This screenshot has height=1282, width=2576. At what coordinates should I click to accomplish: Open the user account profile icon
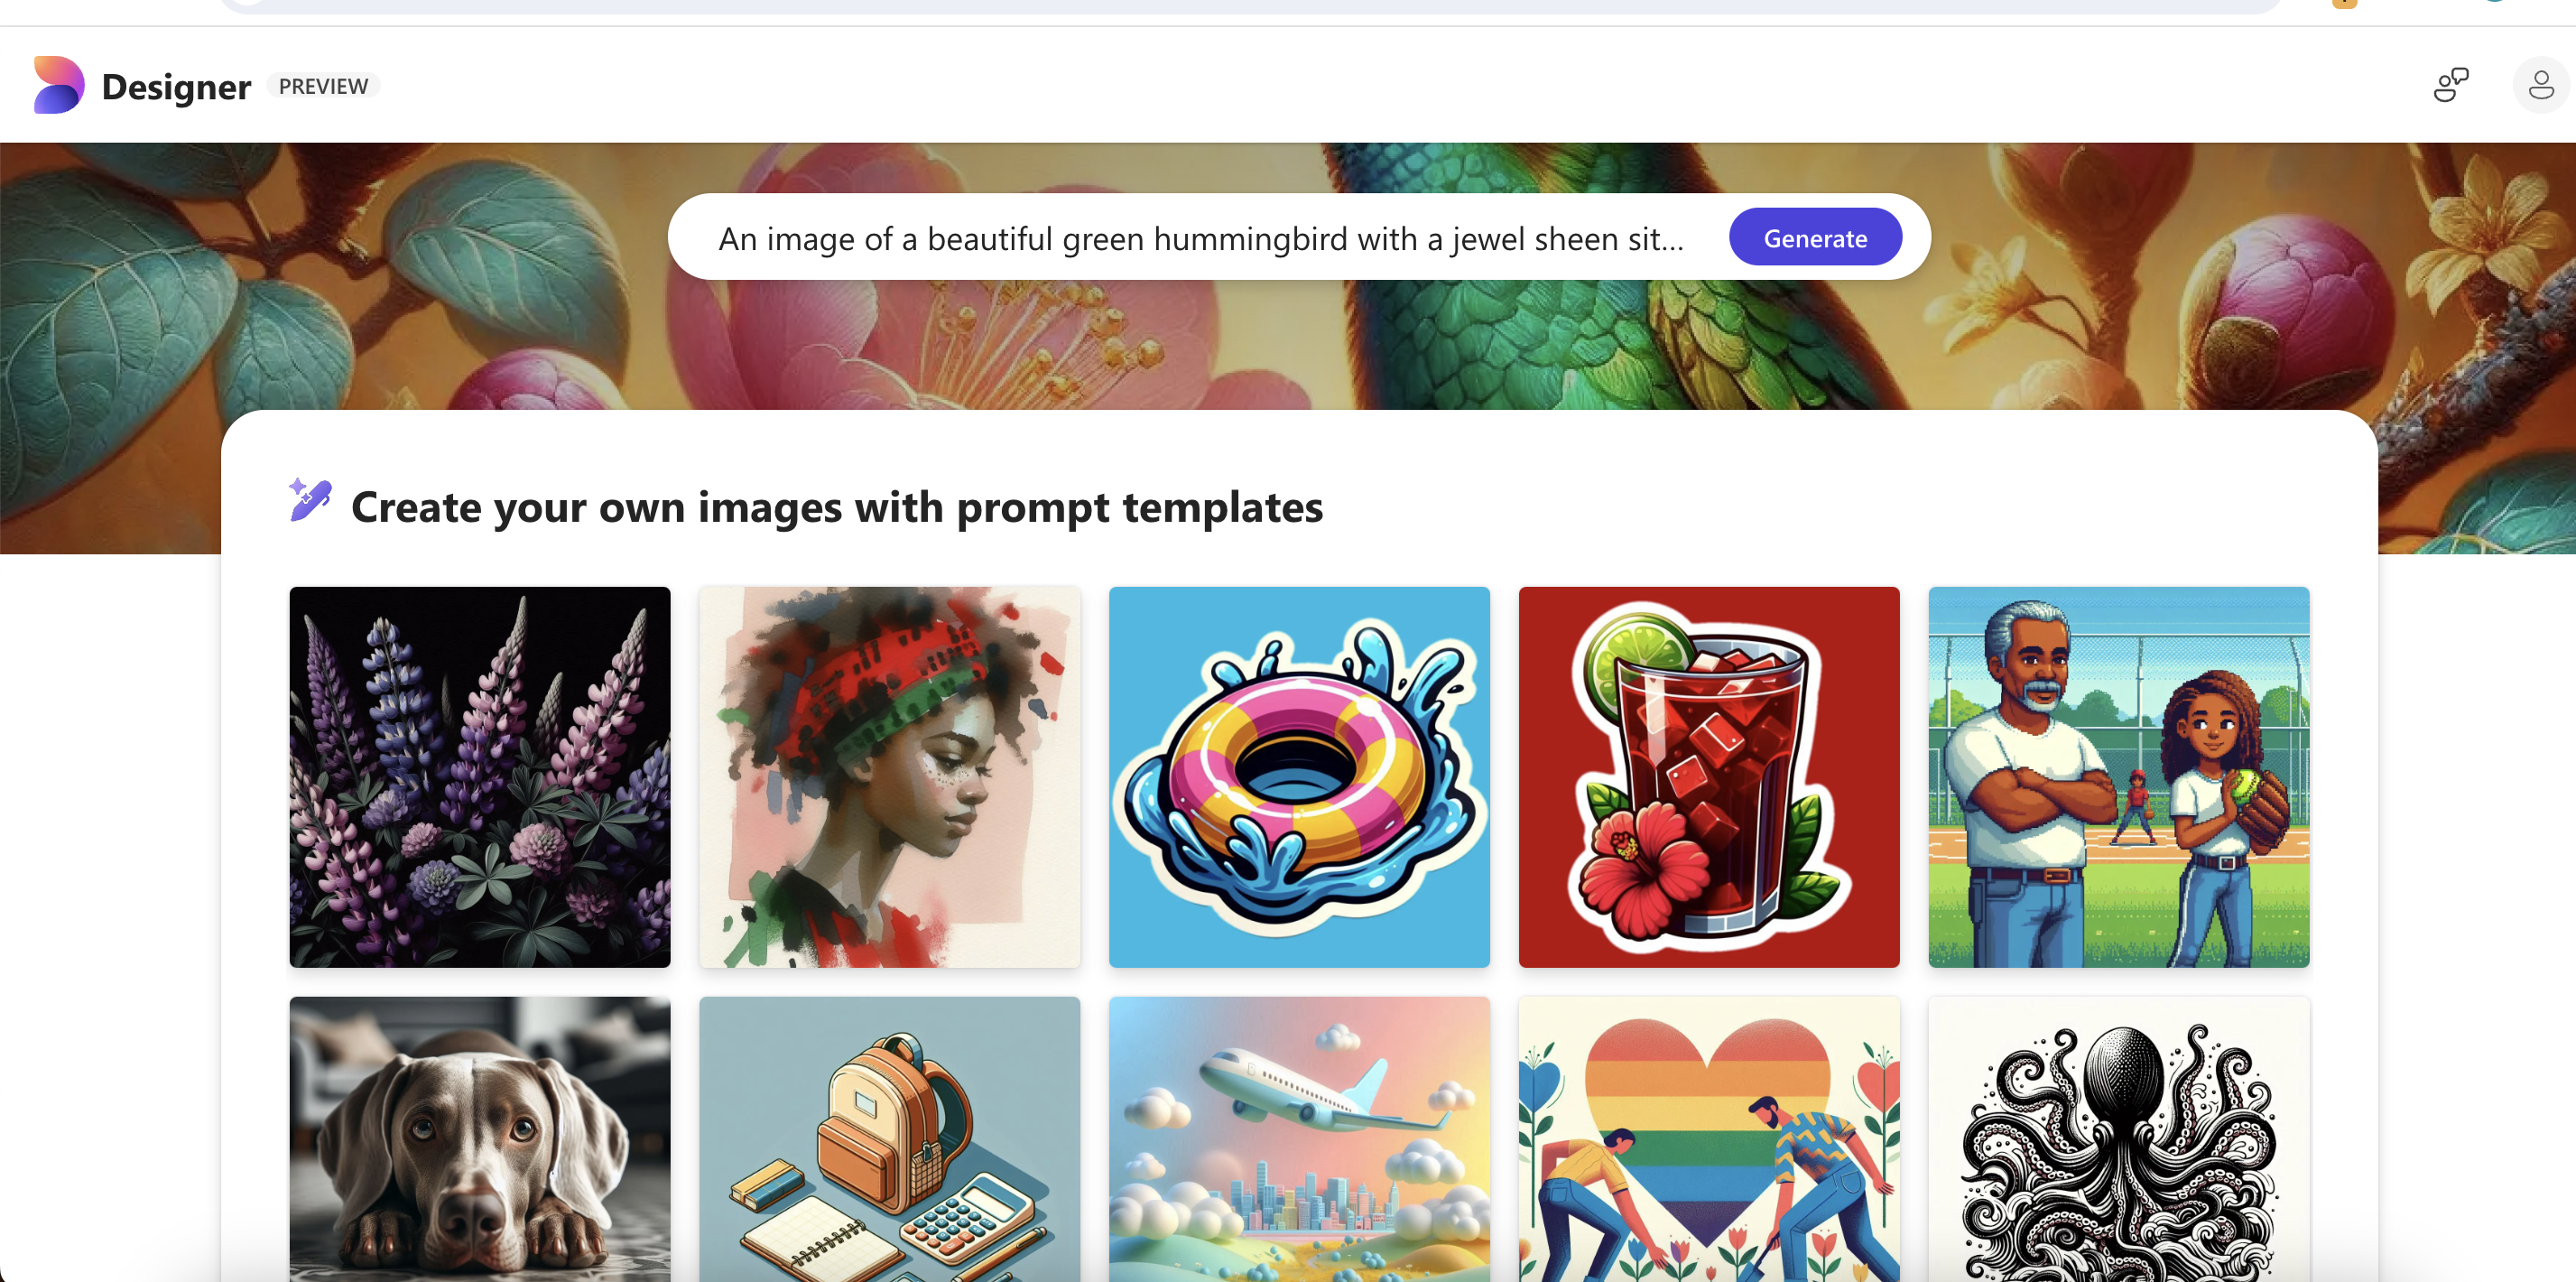(2541, 85)
